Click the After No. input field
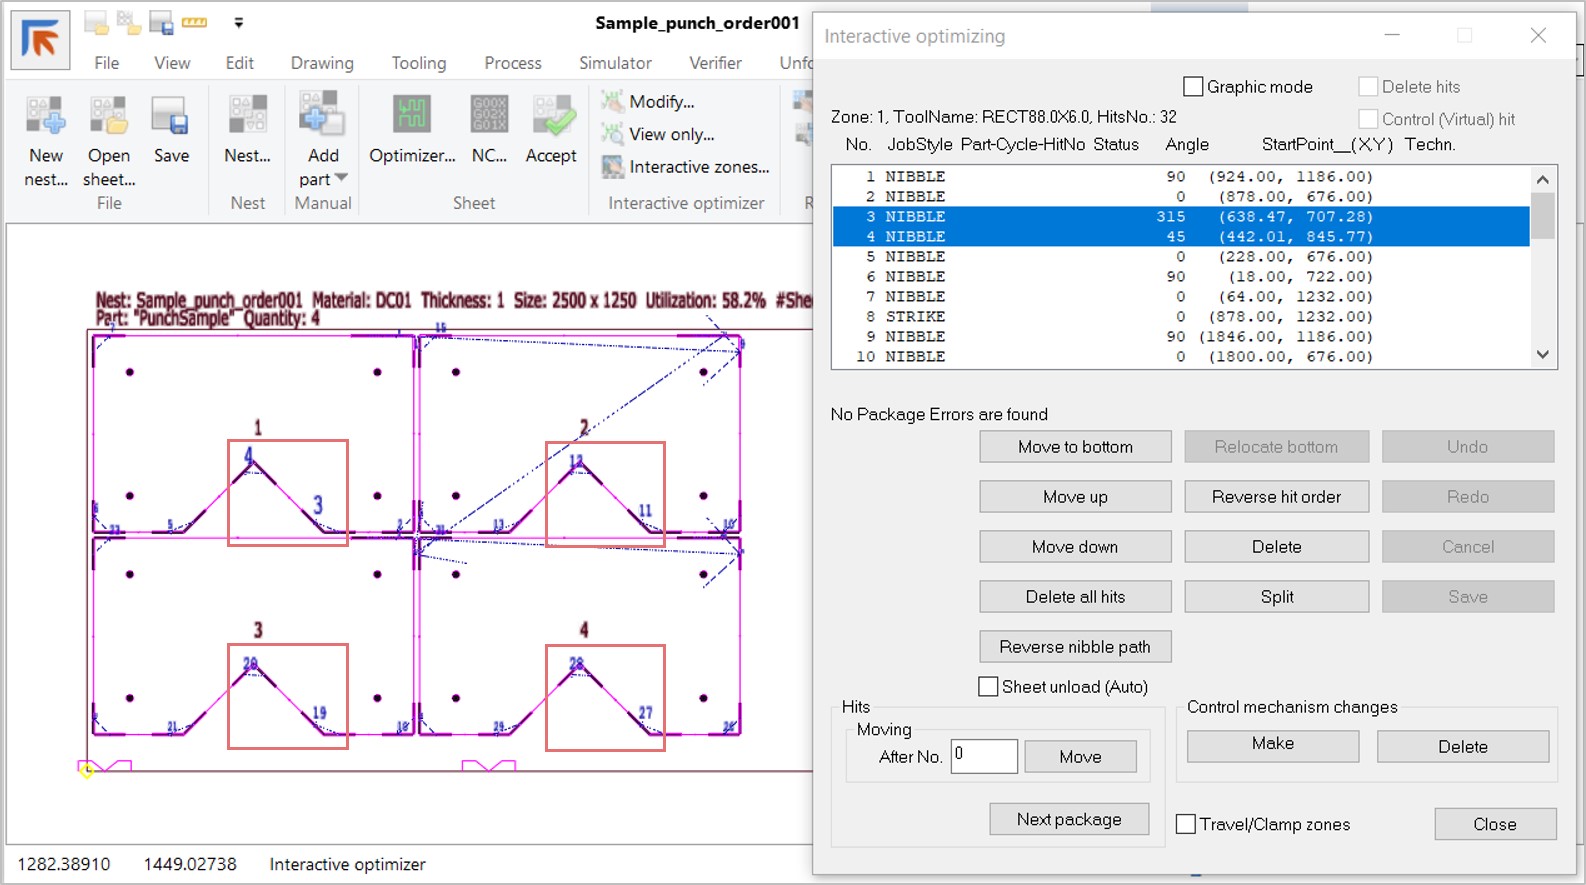Image resolution: width=1586 pixels, height=885 pixels. pyautogui.click(x=984, y=756)
